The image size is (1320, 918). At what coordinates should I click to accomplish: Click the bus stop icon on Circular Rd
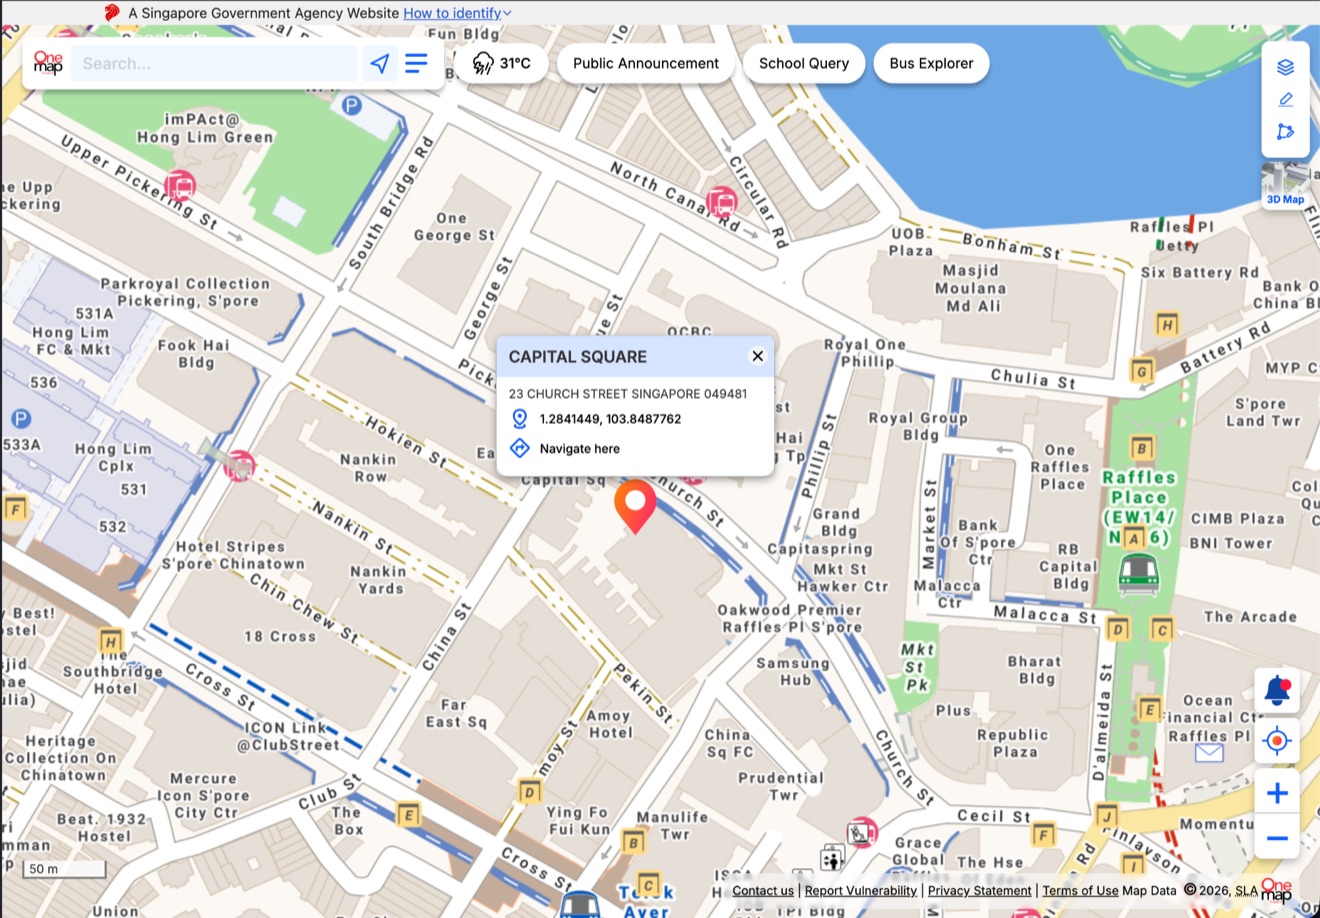721,201
